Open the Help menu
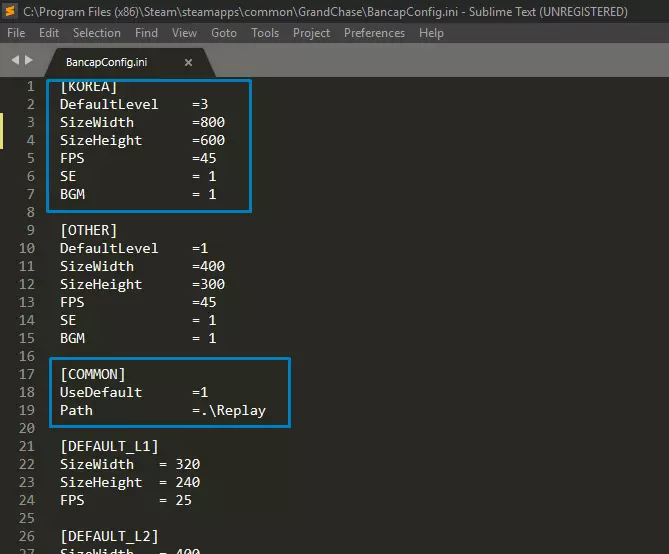This screenshot has height=554, width=669. pos(431,33)
